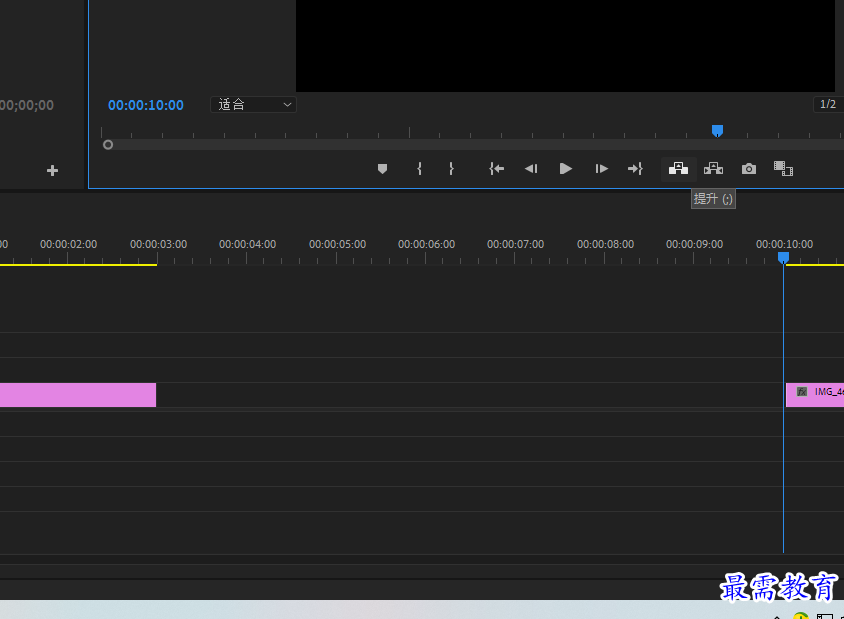Viewport: 844px width, 619px height.
Task: Click the Add Marker icon
Action: point(382,169)
